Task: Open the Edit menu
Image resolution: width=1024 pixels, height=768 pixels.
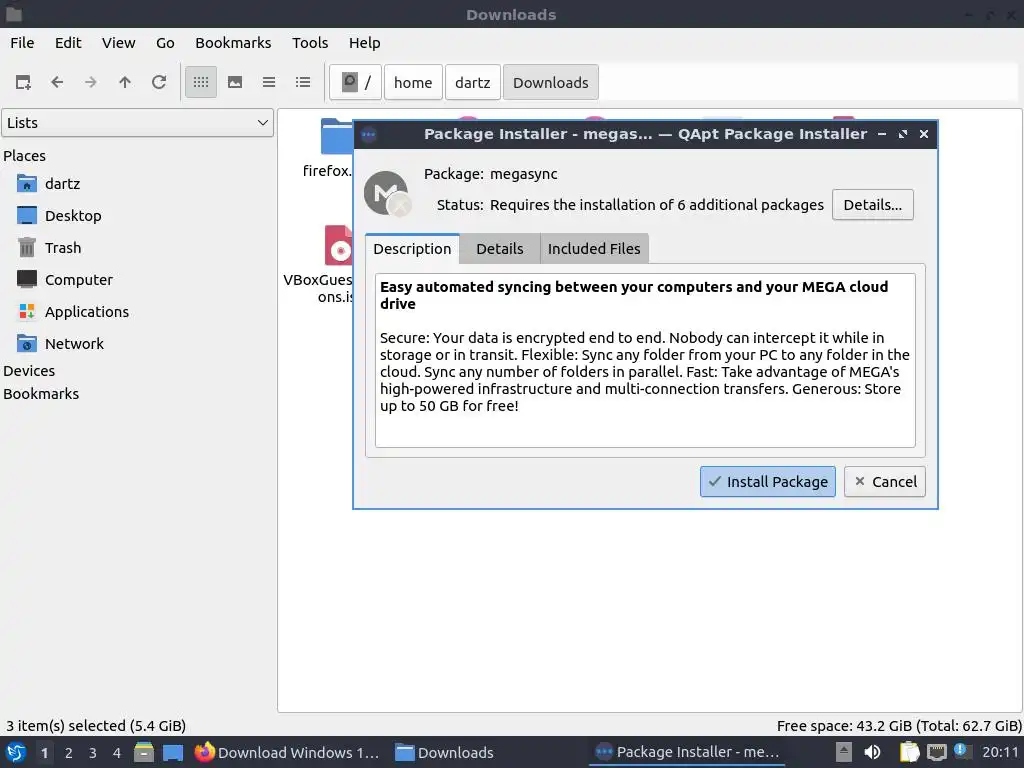Action: (68, 43)
